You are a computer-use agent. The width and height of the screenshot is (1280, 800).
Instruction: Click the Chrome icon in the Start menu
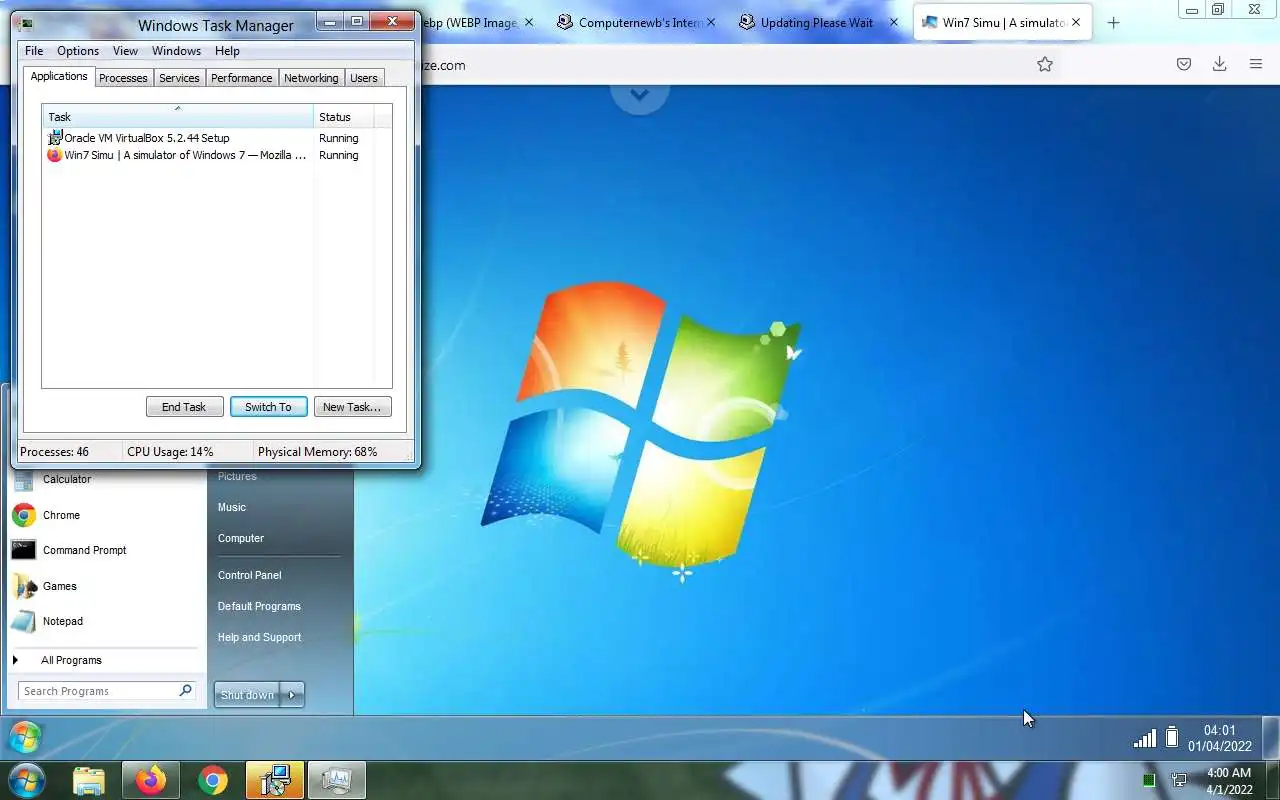(24, 515)
